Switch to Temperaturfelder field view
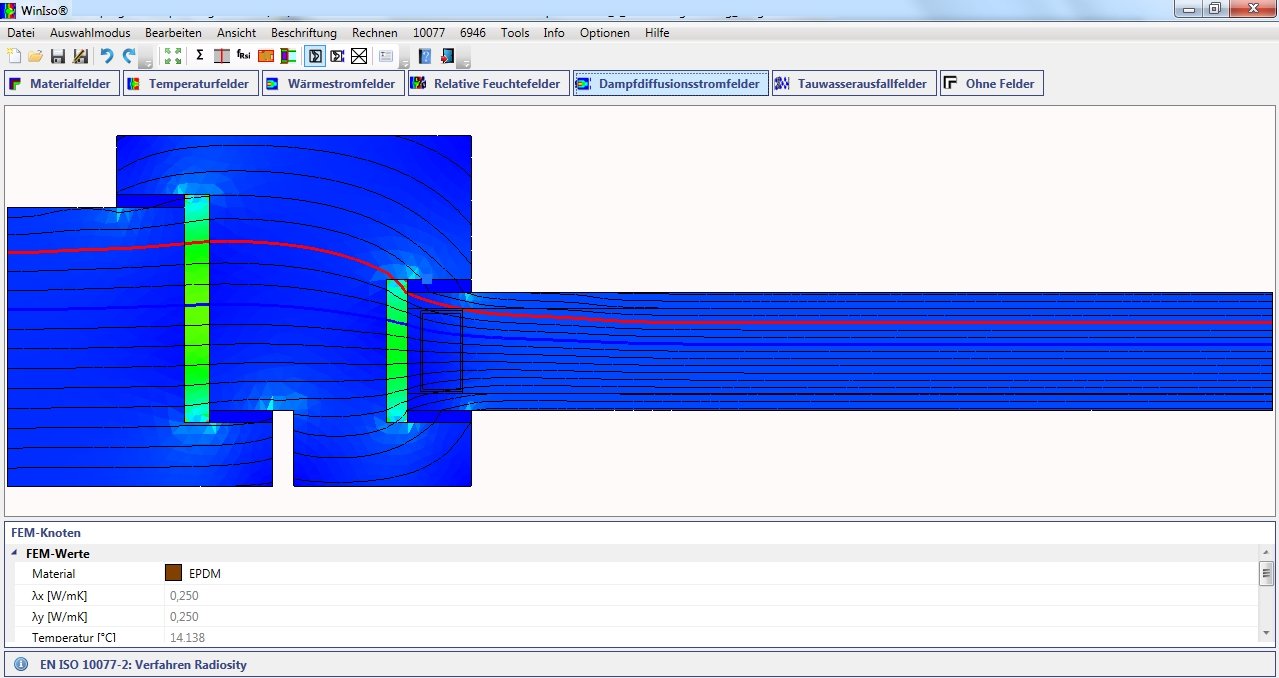The width and height of the screenshot is (1279, 678). pyautogui.click(x=189, y=84)
